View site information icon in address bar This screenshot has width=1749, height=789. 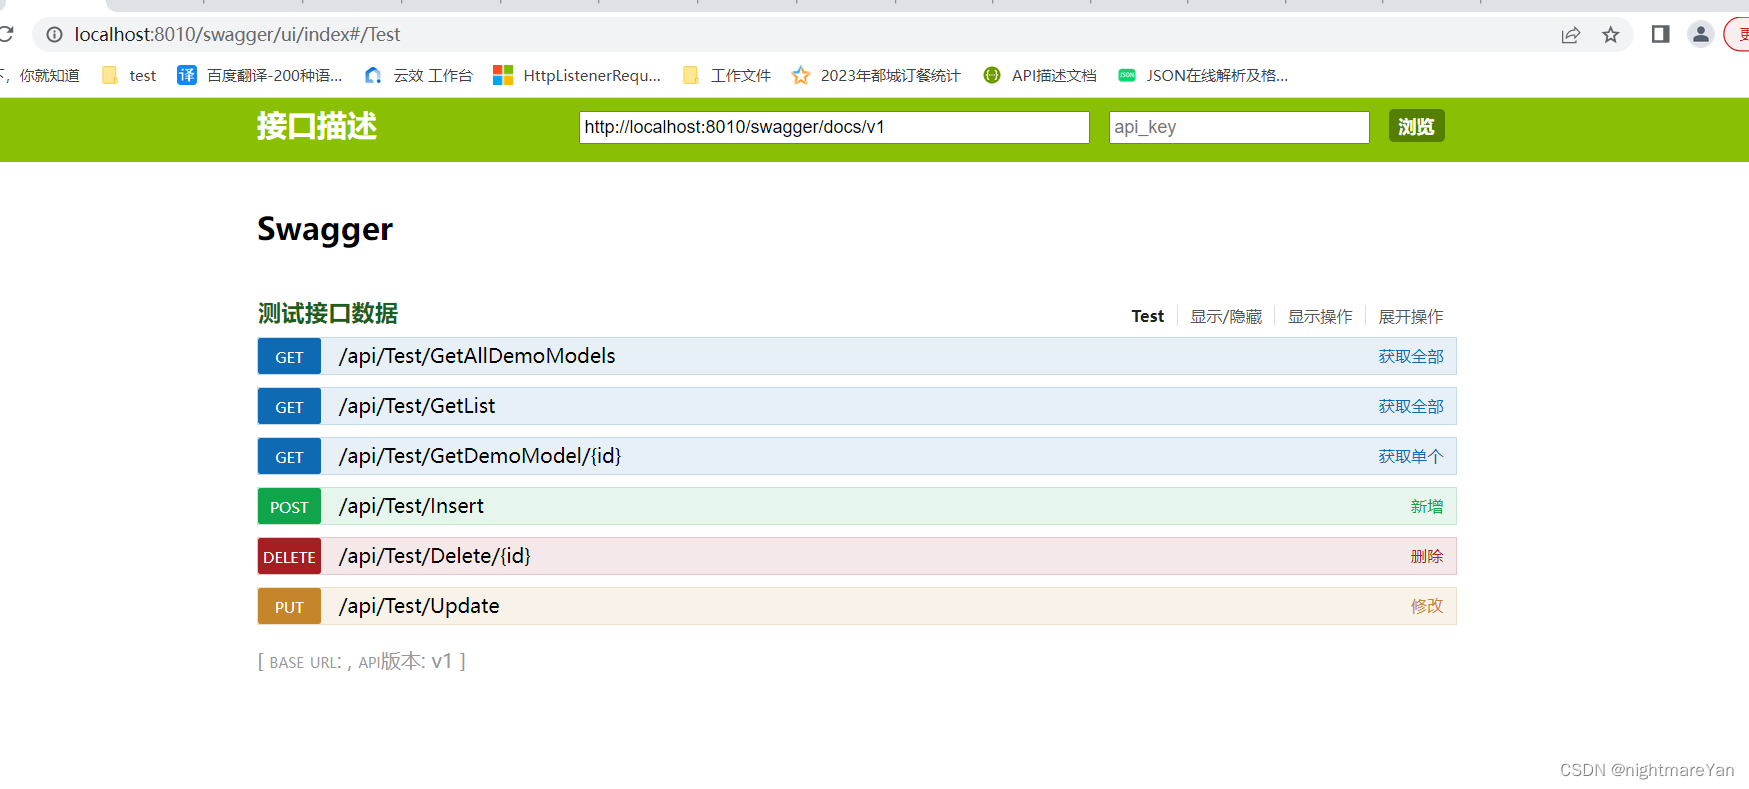tap(54, 34)
